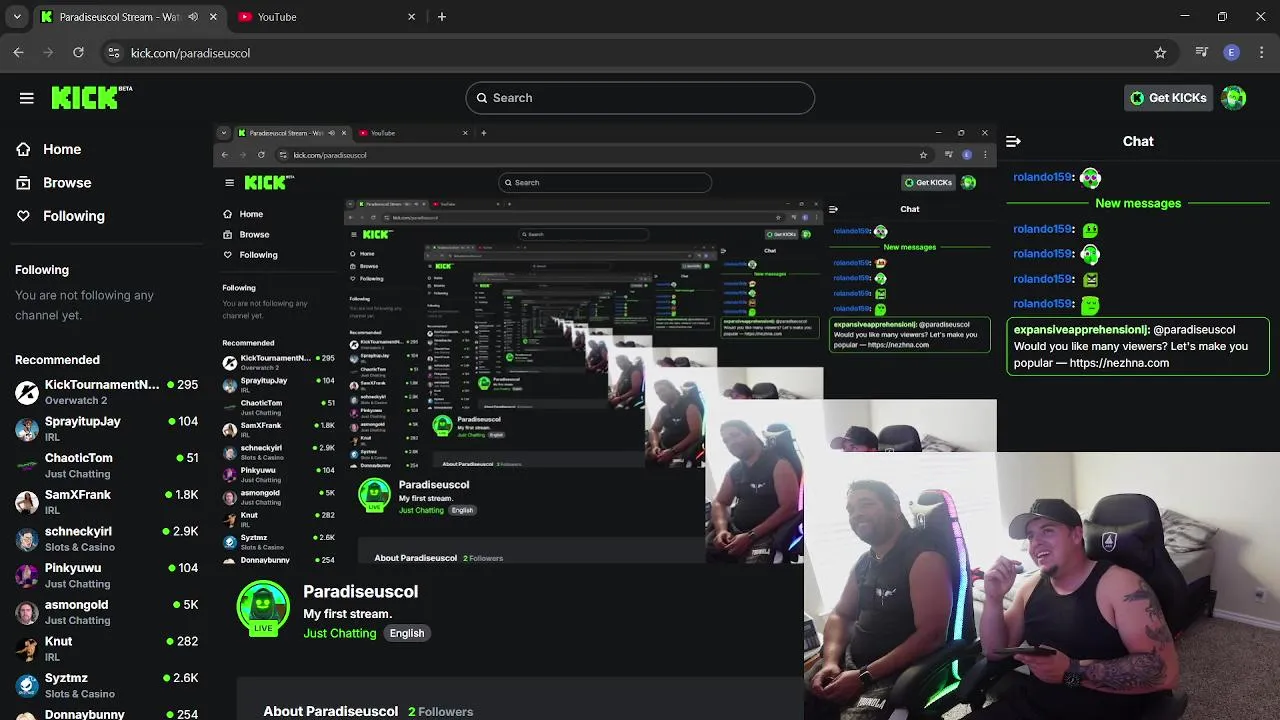Click the Recommended heading in sidebar
The height and width of the screenshot is (720, 1280).
tap(57, 360)
